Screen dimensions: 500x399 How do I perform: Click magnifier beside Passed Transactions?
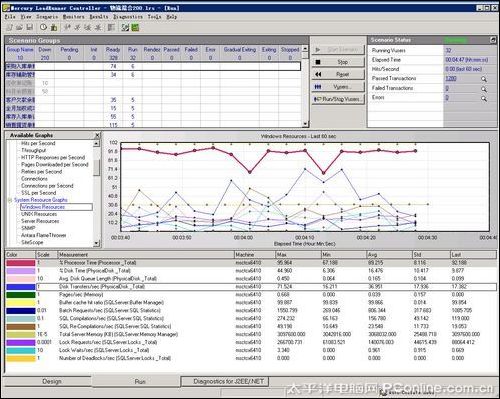(484, 79)
